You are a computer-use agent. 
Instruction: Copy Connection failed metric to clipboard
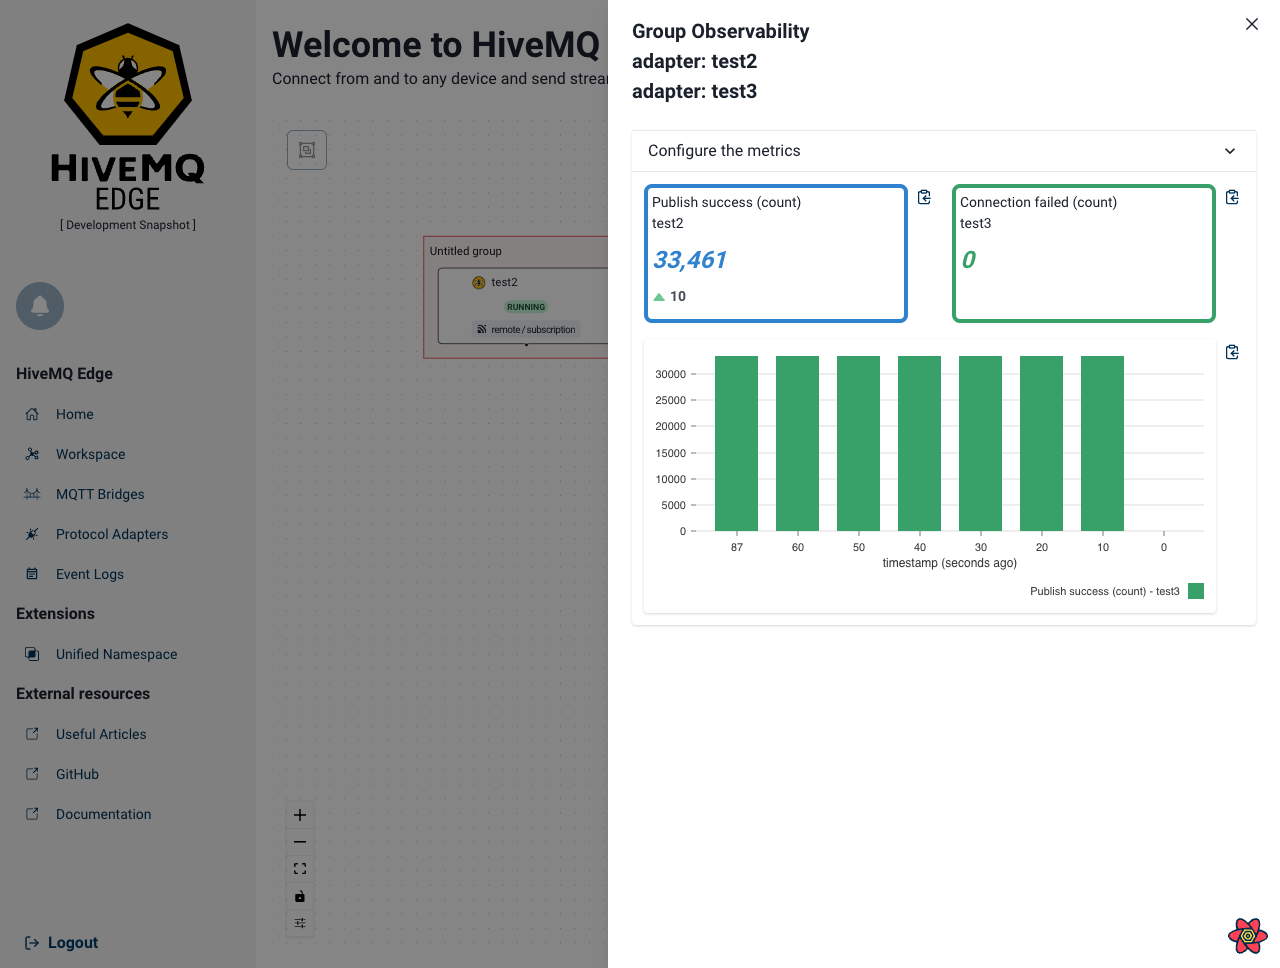(x=1232, y=197)
